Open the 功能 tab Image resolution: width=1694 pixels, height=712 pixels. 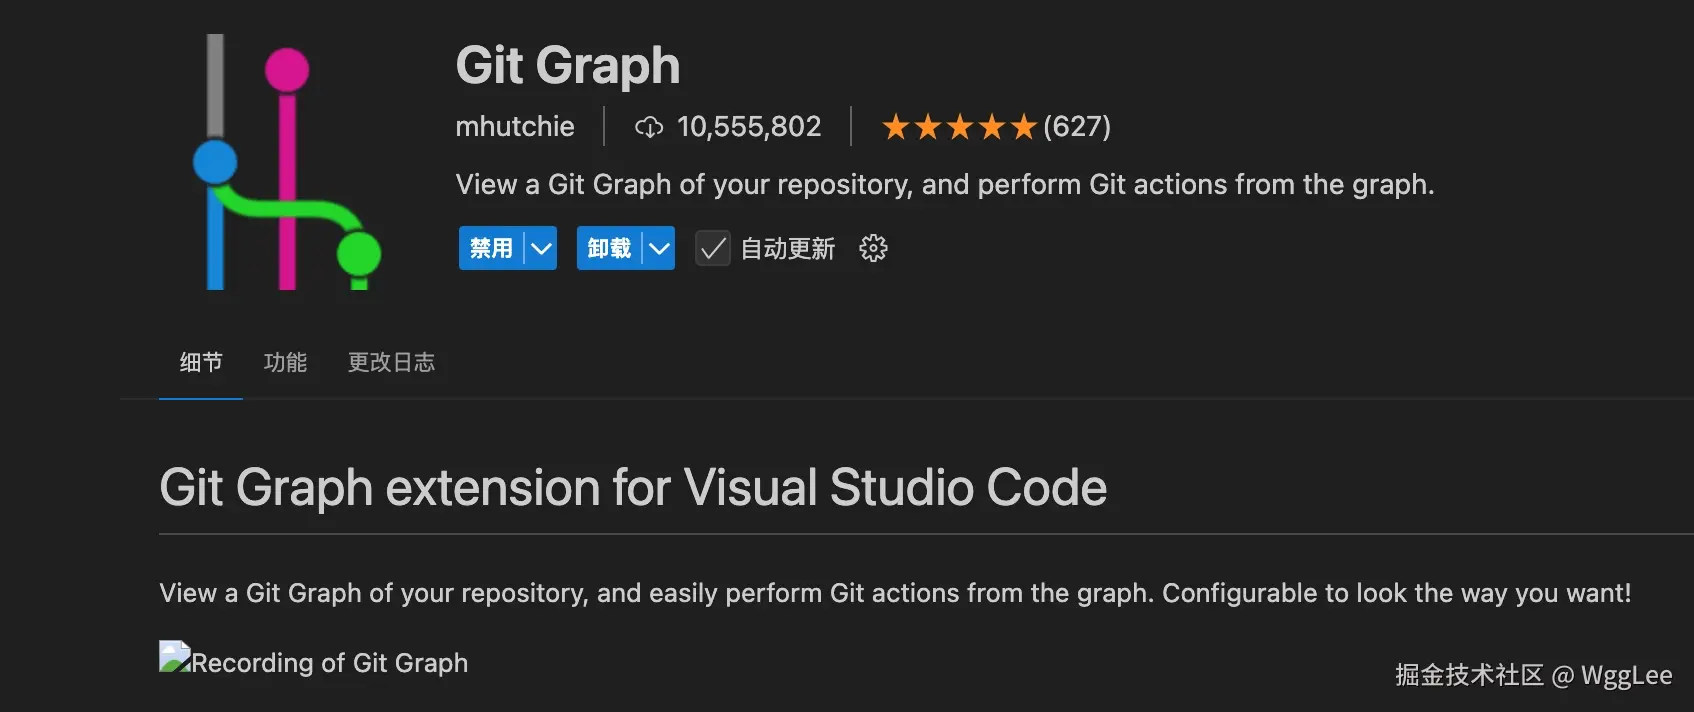pos(285,362)
